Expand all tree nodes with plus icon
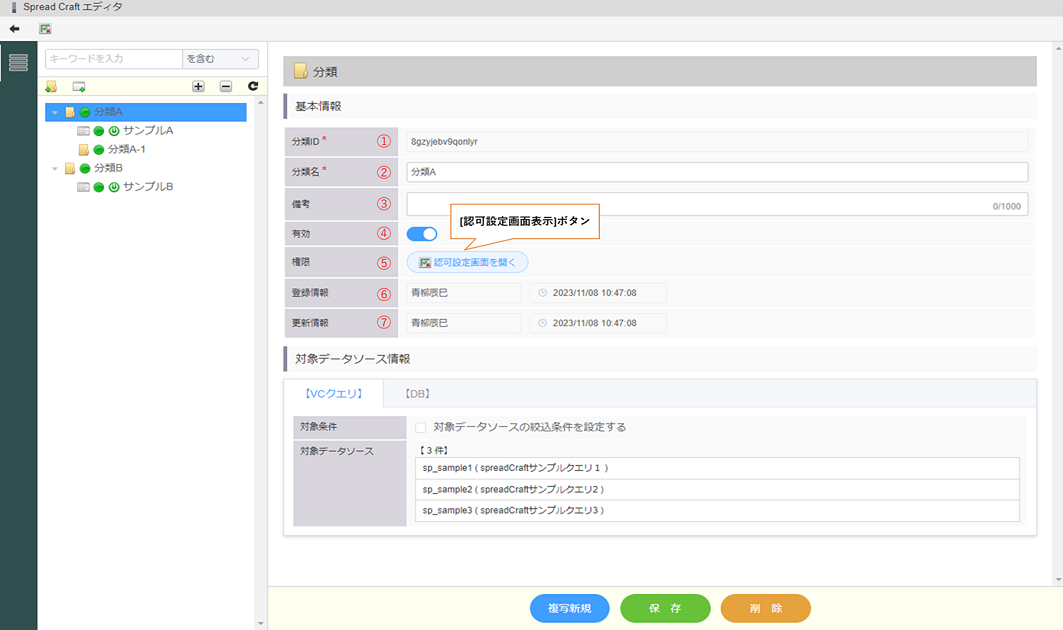The height and width of the screenshot is (630, 1063). (x=198, y=87)
